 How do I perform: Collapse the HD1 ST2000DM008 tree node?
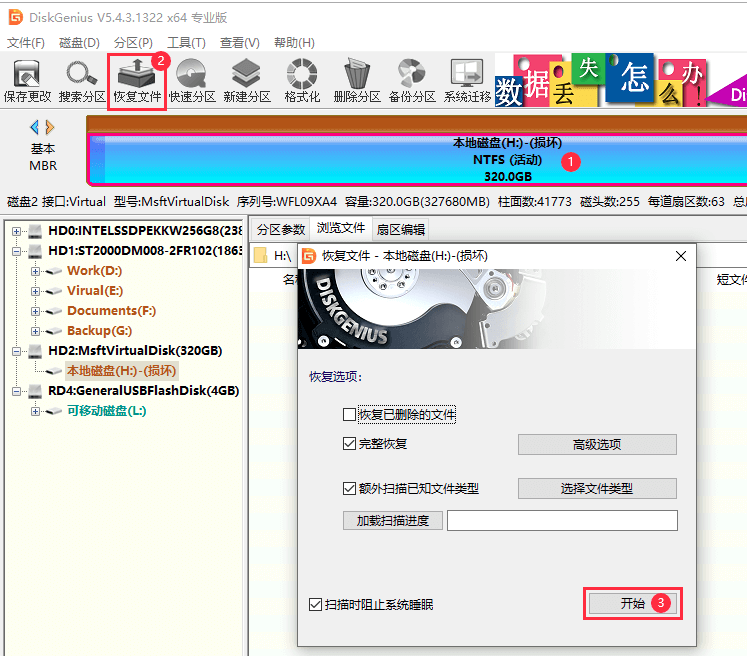[x=17, y=252]
